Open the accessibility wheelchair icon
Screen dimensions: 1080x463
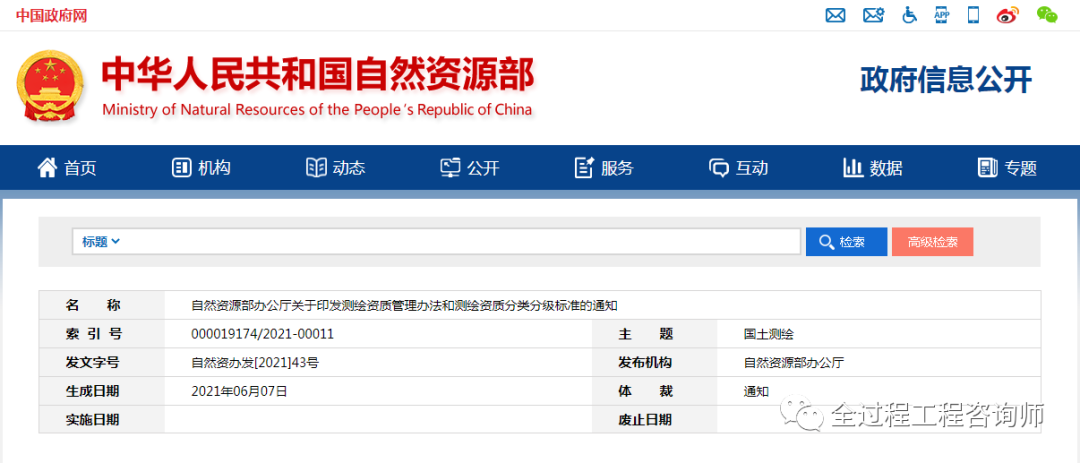click(x=910, y=14)
